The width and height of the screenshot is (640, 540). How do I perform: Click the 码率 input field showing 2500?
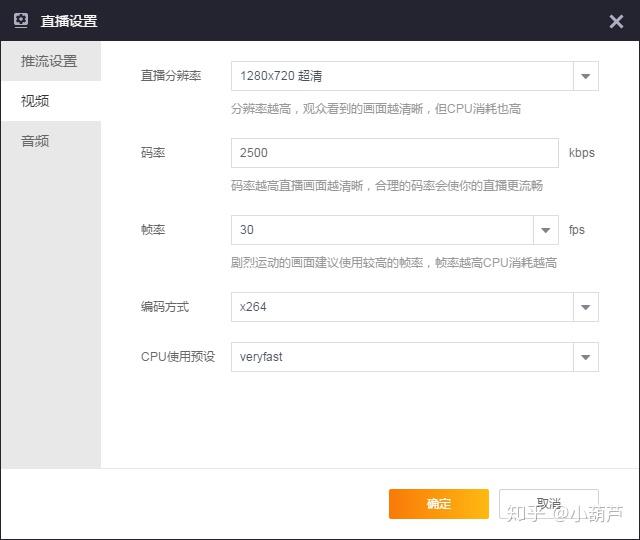tap(395, 153)
